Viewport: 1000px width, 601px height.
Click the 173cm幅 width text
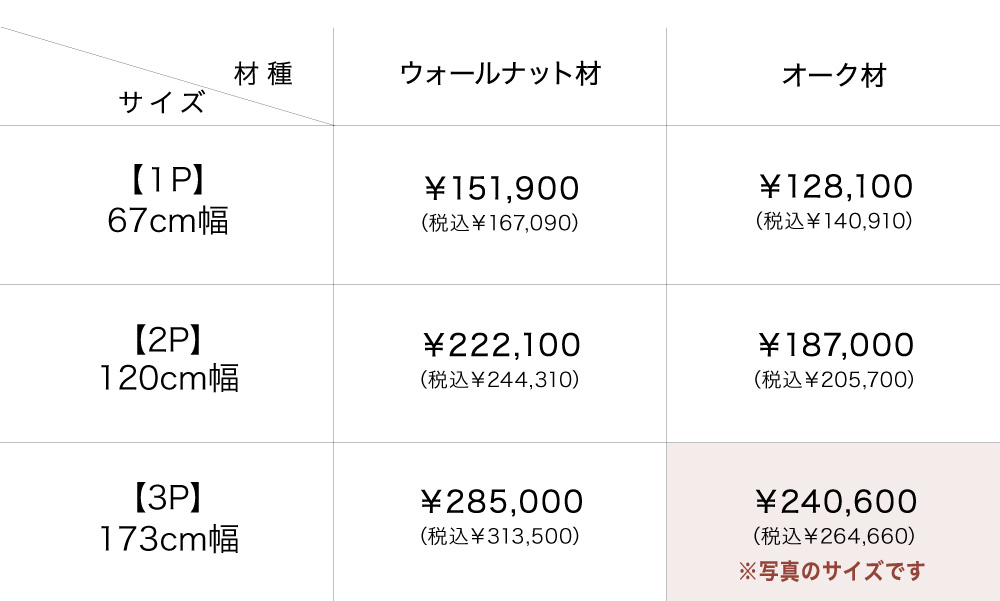coord(168,539)
